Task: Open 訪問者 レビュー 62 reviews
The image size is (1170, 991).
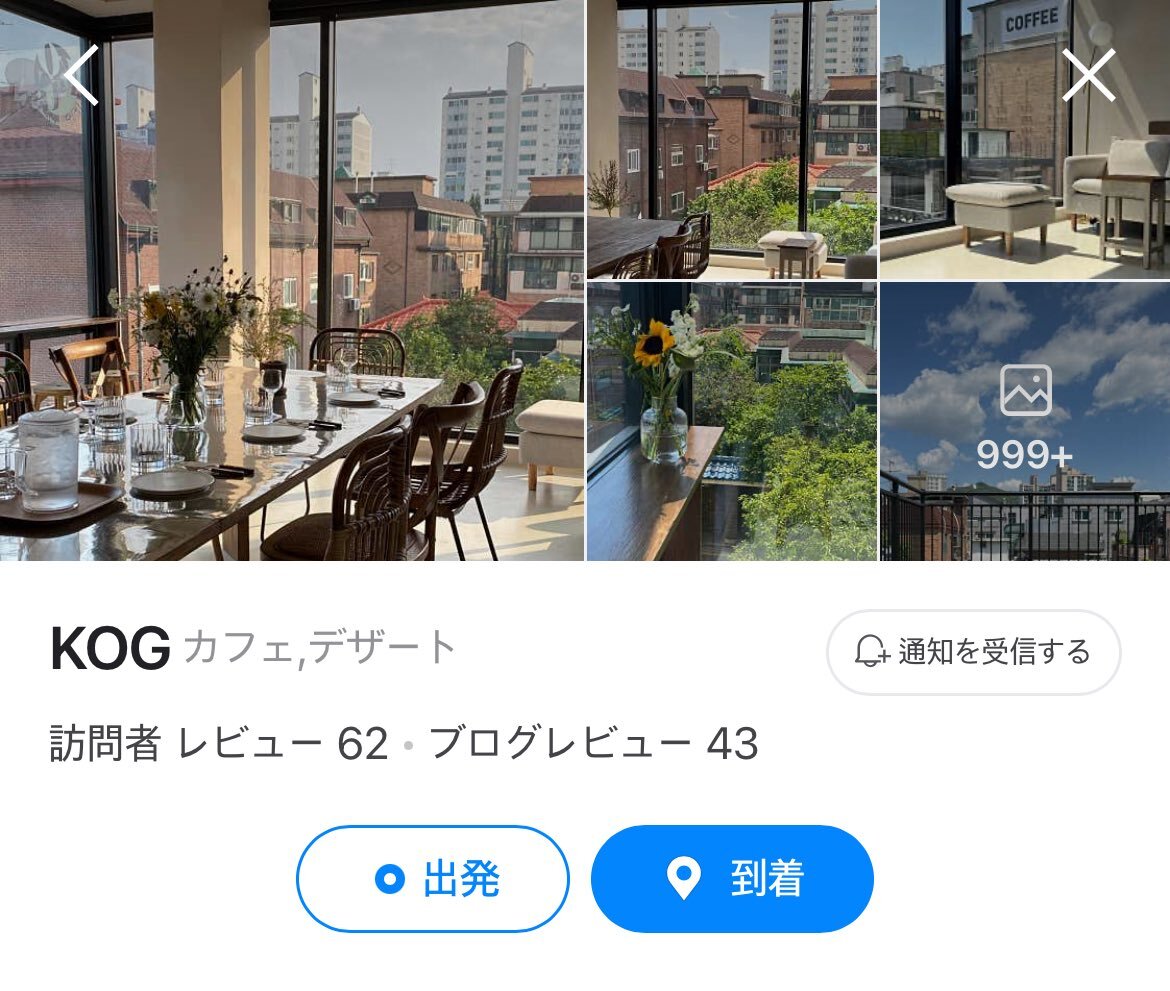Action: click(x=219, y=743)
